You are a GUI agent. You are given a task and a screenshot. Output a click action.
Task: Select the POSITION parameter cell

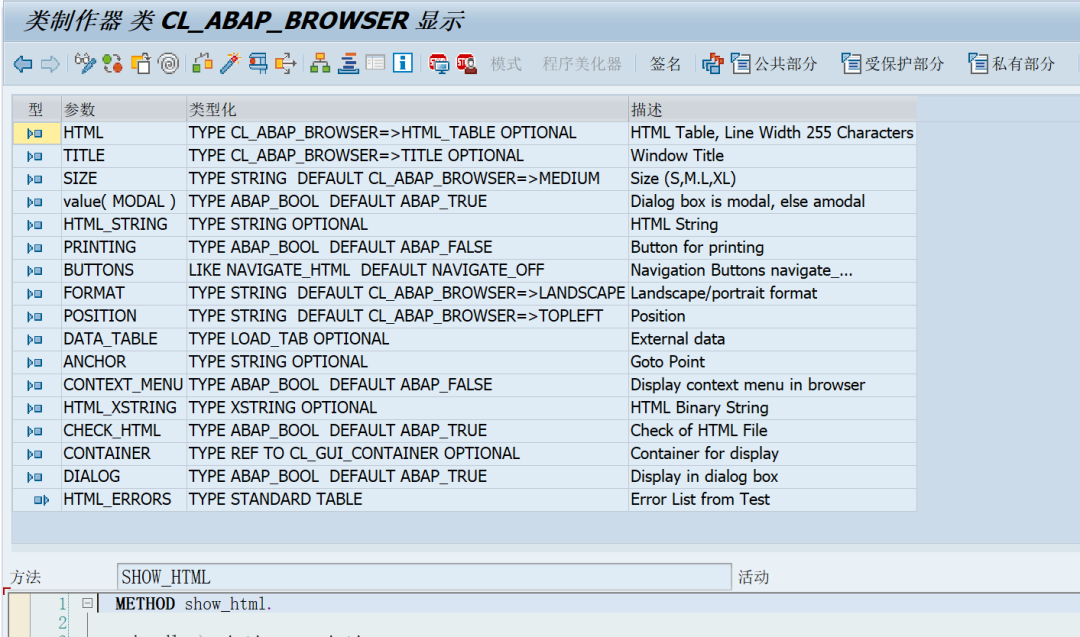click(x=123, y=316)
